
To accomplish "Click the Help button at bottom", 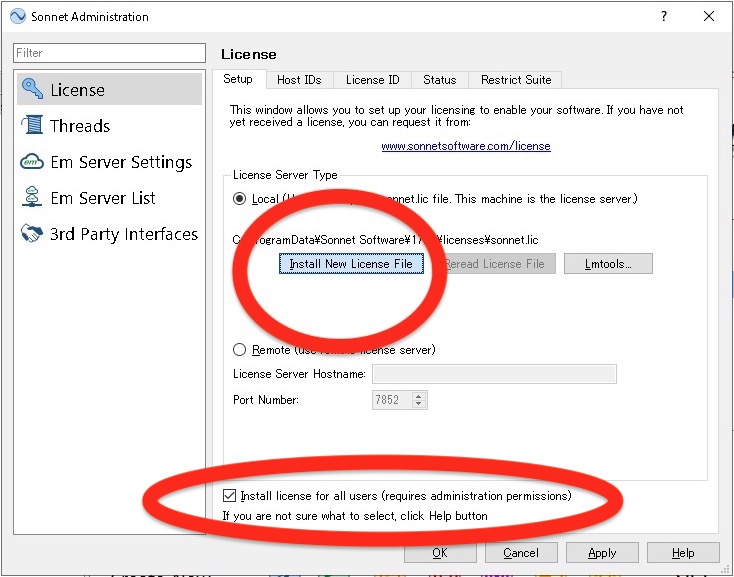I will click(683, 553).
